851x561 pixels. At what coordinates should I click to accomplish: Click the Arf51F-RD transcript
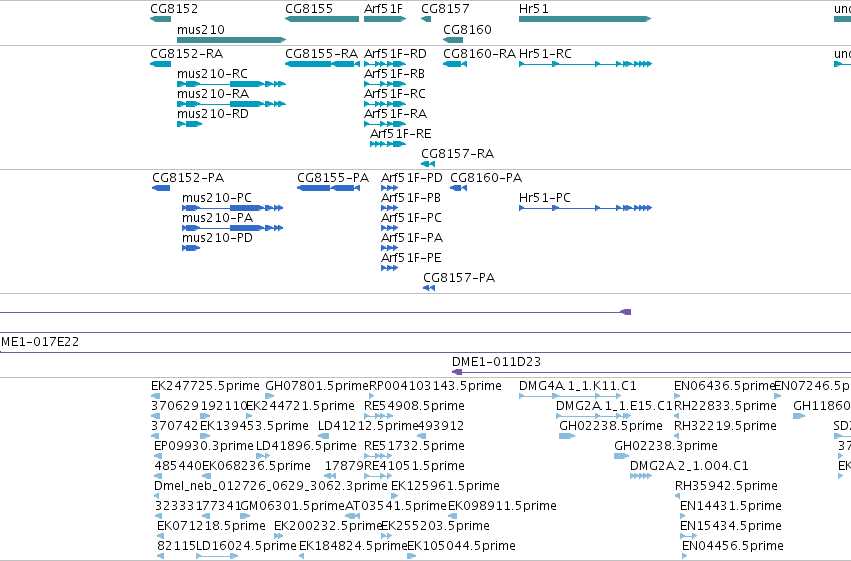tap(385, 64)
